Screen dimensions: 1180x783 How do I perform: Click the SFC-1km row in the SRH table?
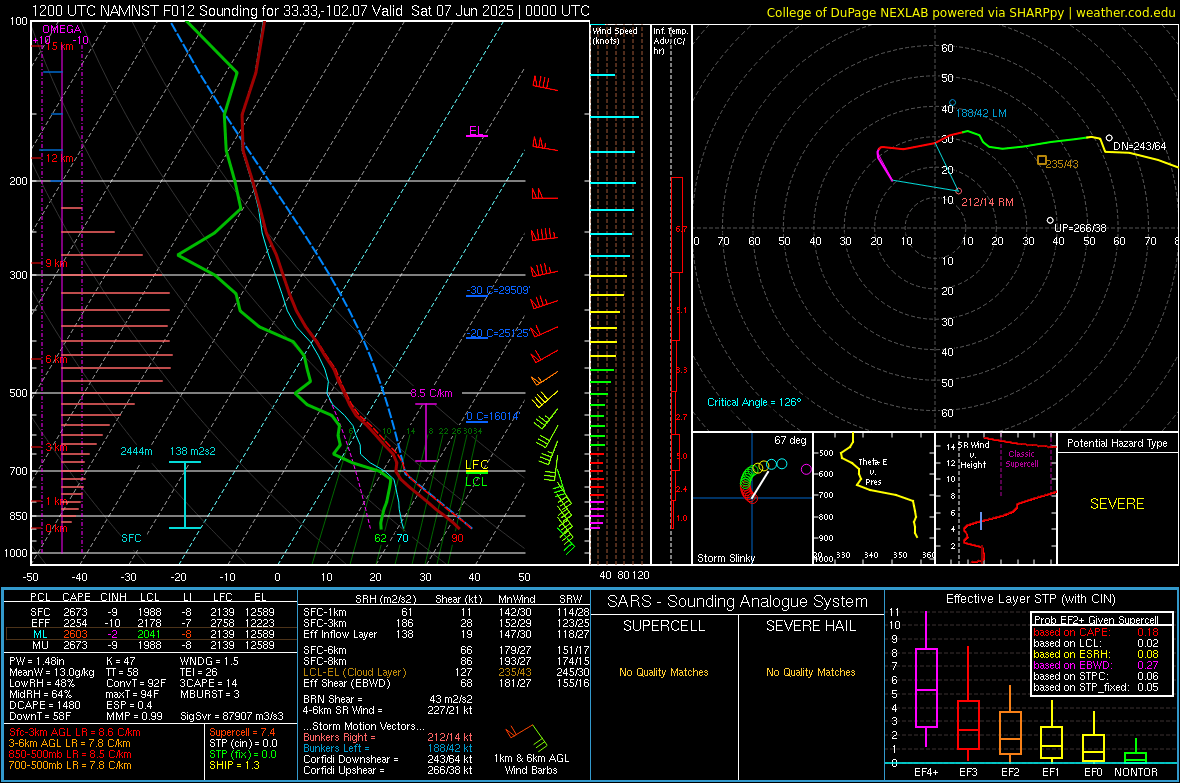(x=446, y=612)
